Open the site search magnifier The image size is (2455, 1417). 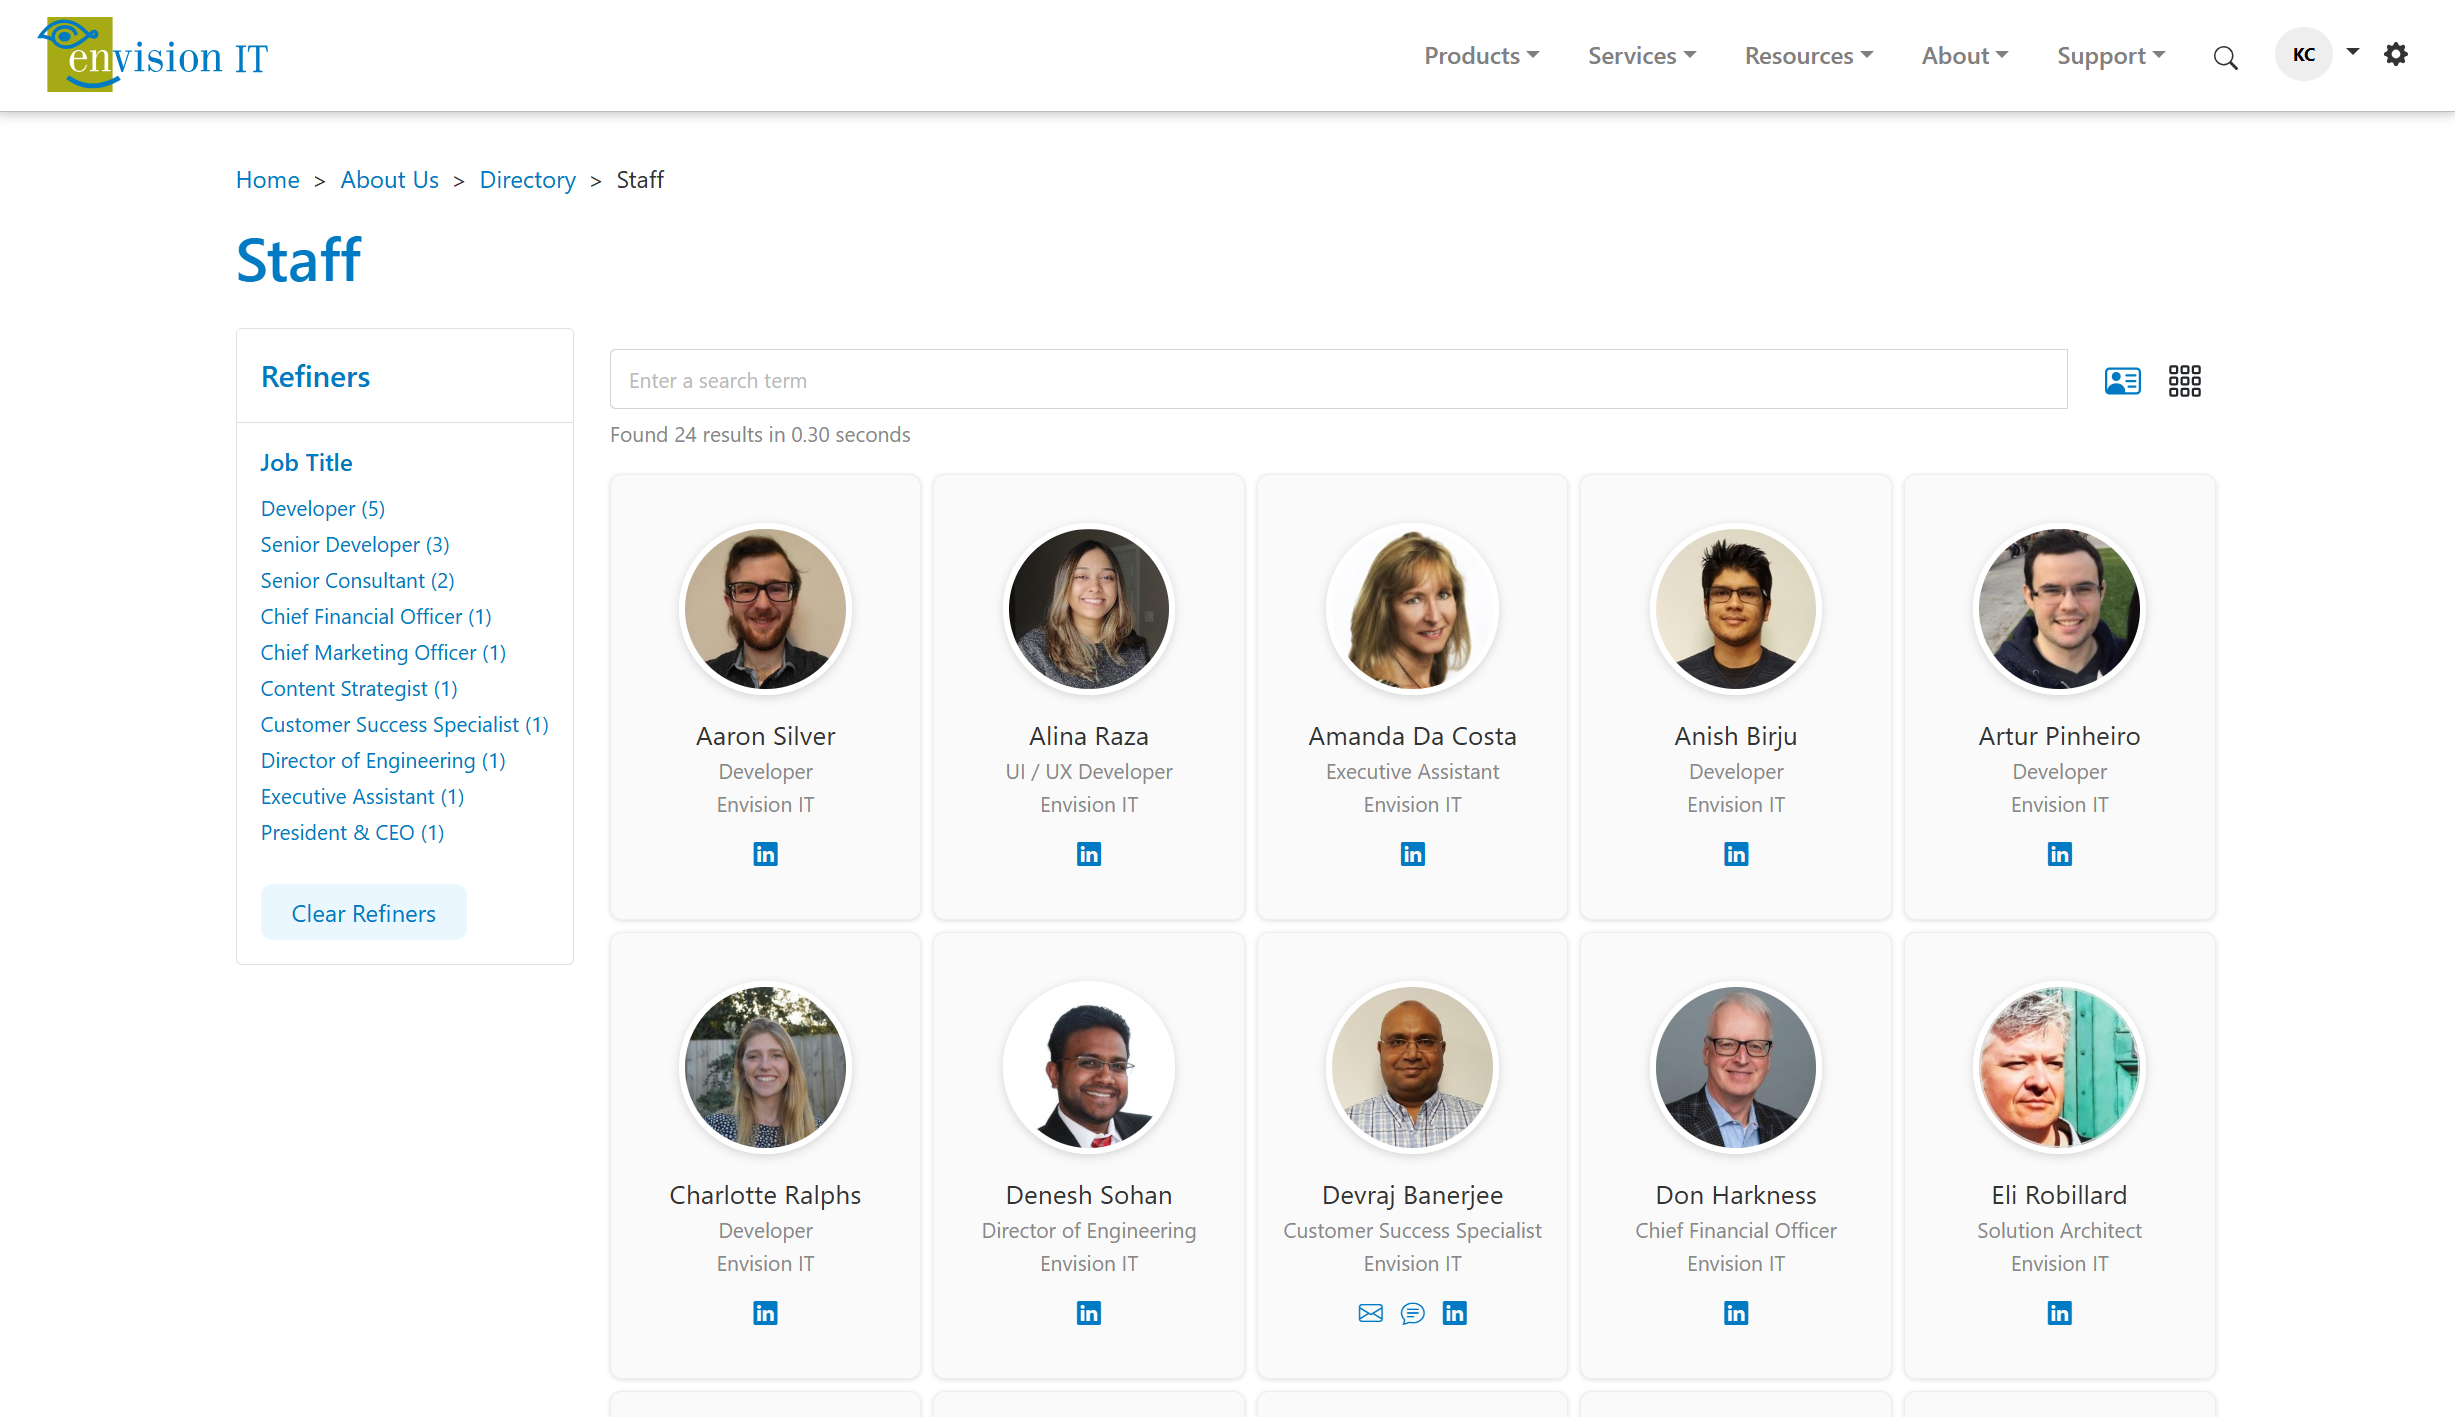2225,58
